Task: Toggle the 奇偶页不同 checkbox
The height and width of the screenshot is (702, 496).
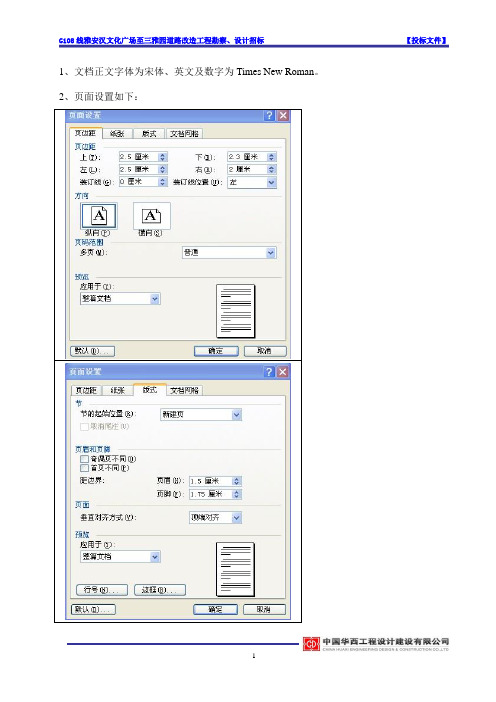Action: 84,459
